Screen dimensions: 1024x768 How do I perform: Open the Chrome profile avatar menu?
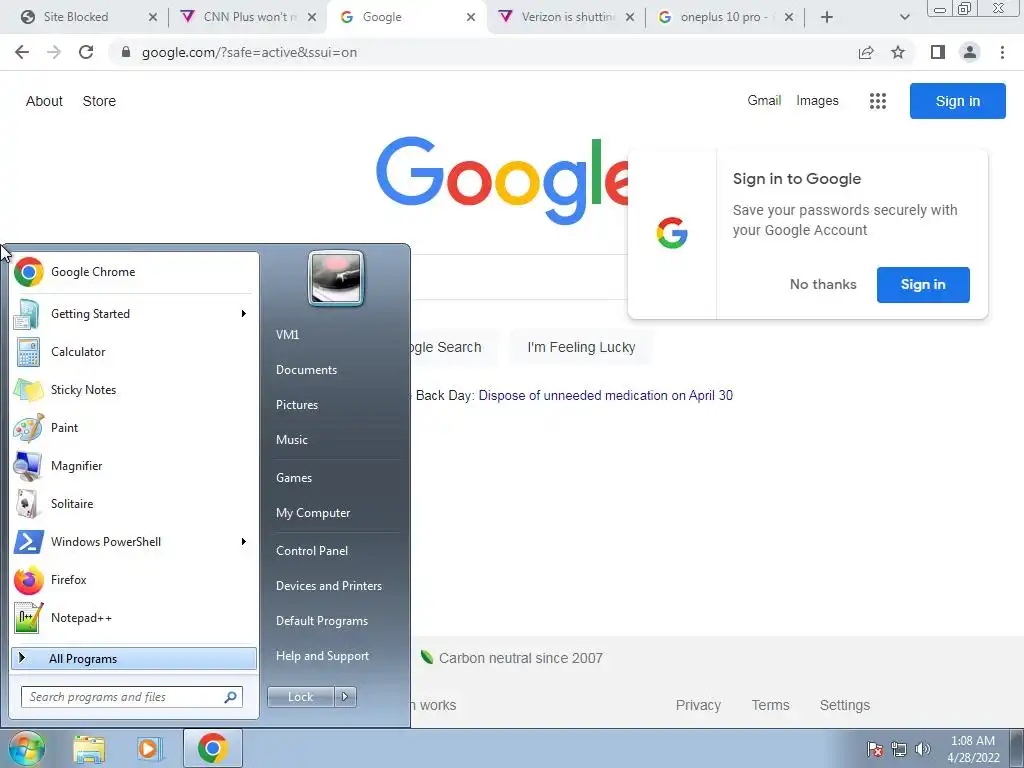pyautogui.click(x=970, y=52)
